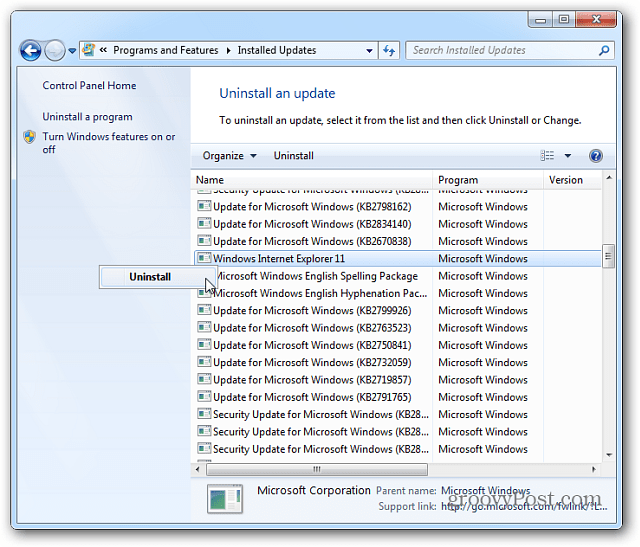
Task: Select the icon of update KB2670838
Action: tap(204, 240)
